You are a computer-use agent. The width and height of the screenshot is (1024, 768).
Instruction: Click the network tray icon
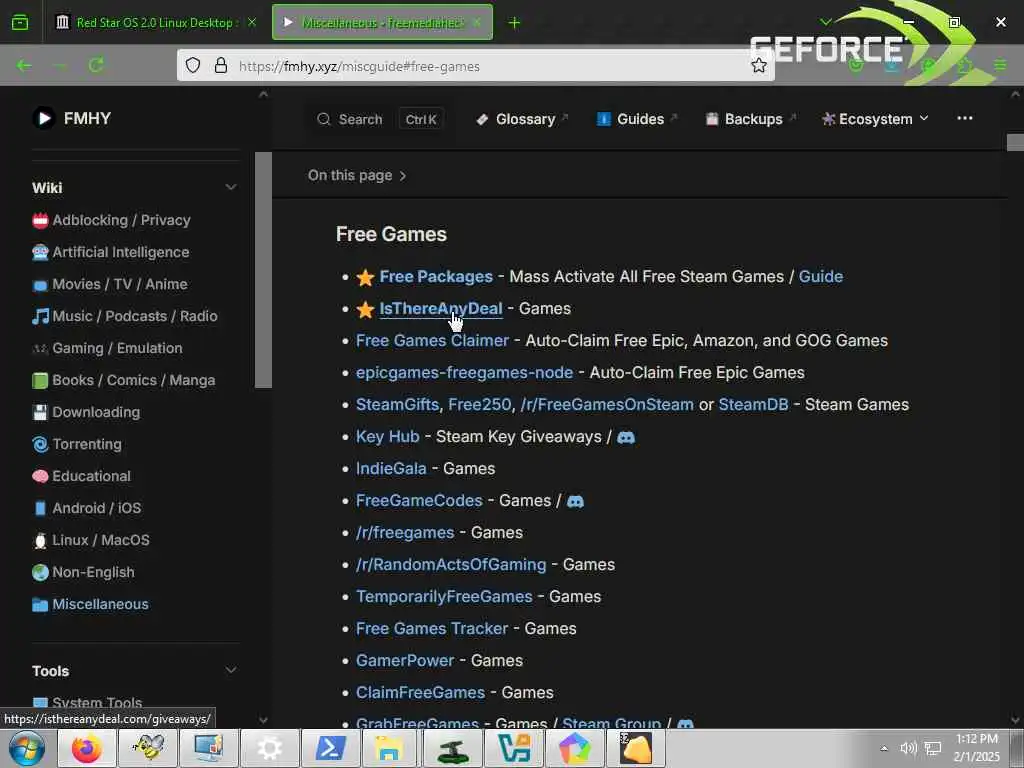(x=933, y=748)
